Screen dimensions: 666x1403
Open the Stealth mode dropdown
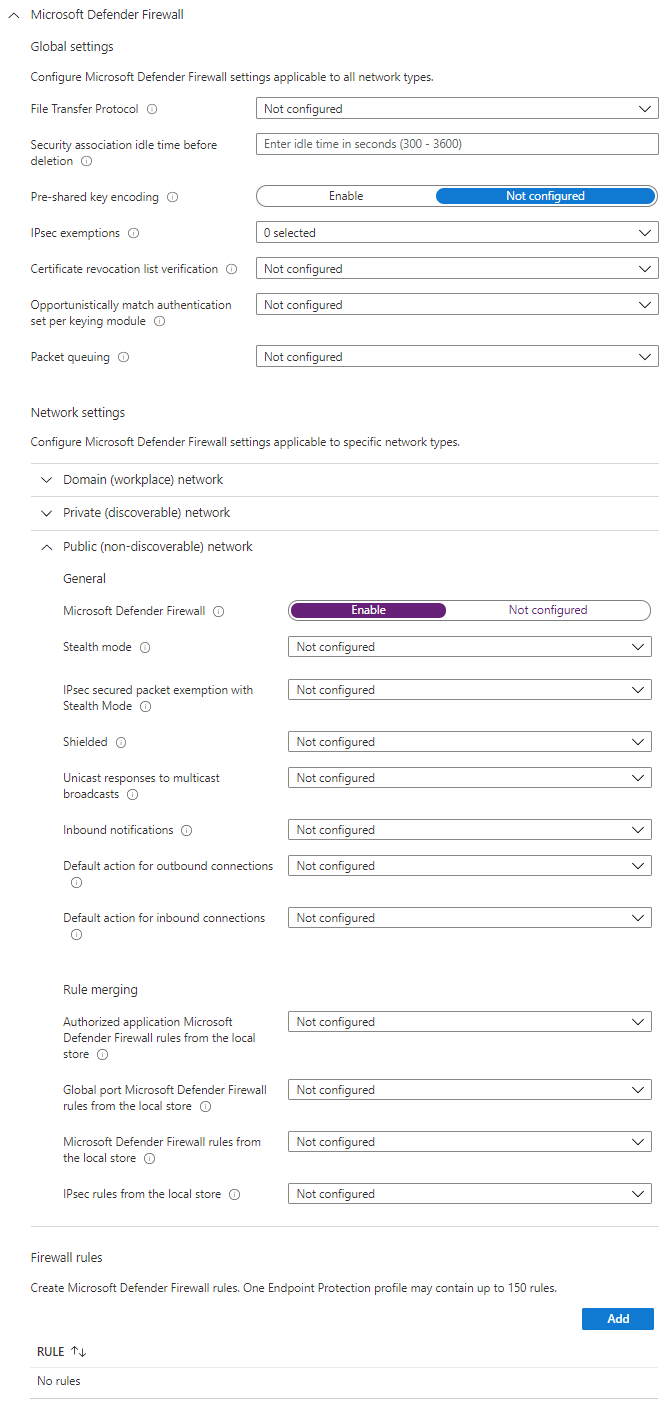point(469,647)
